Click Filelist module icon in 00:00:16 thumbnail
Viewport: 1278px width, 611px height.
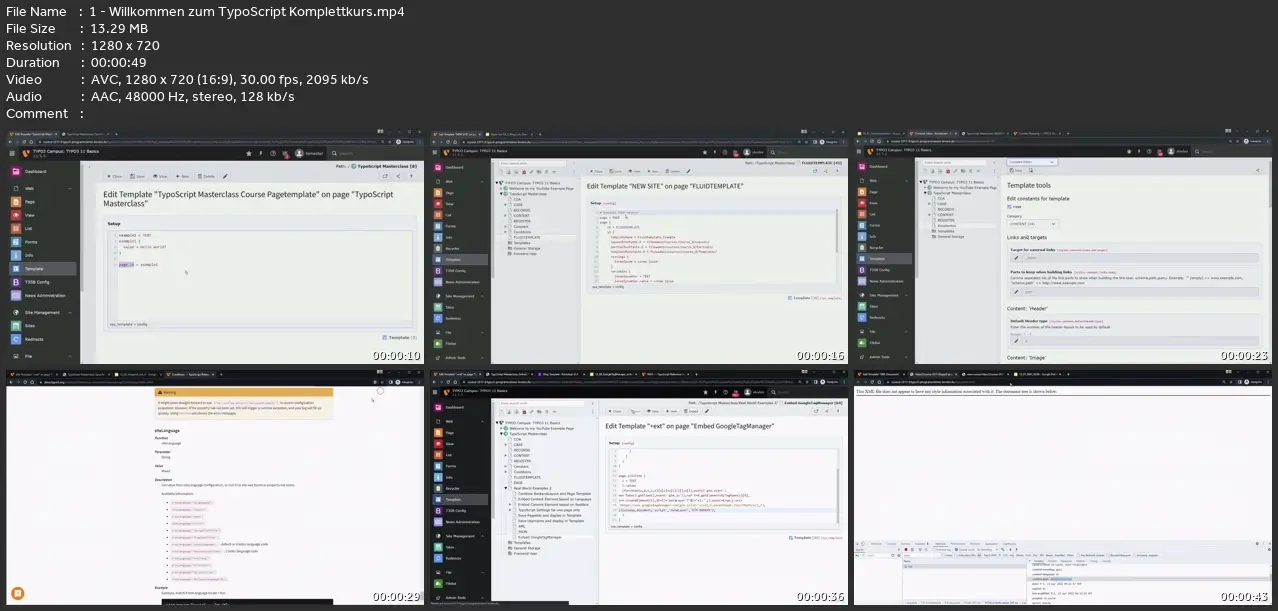click(438, 343)
